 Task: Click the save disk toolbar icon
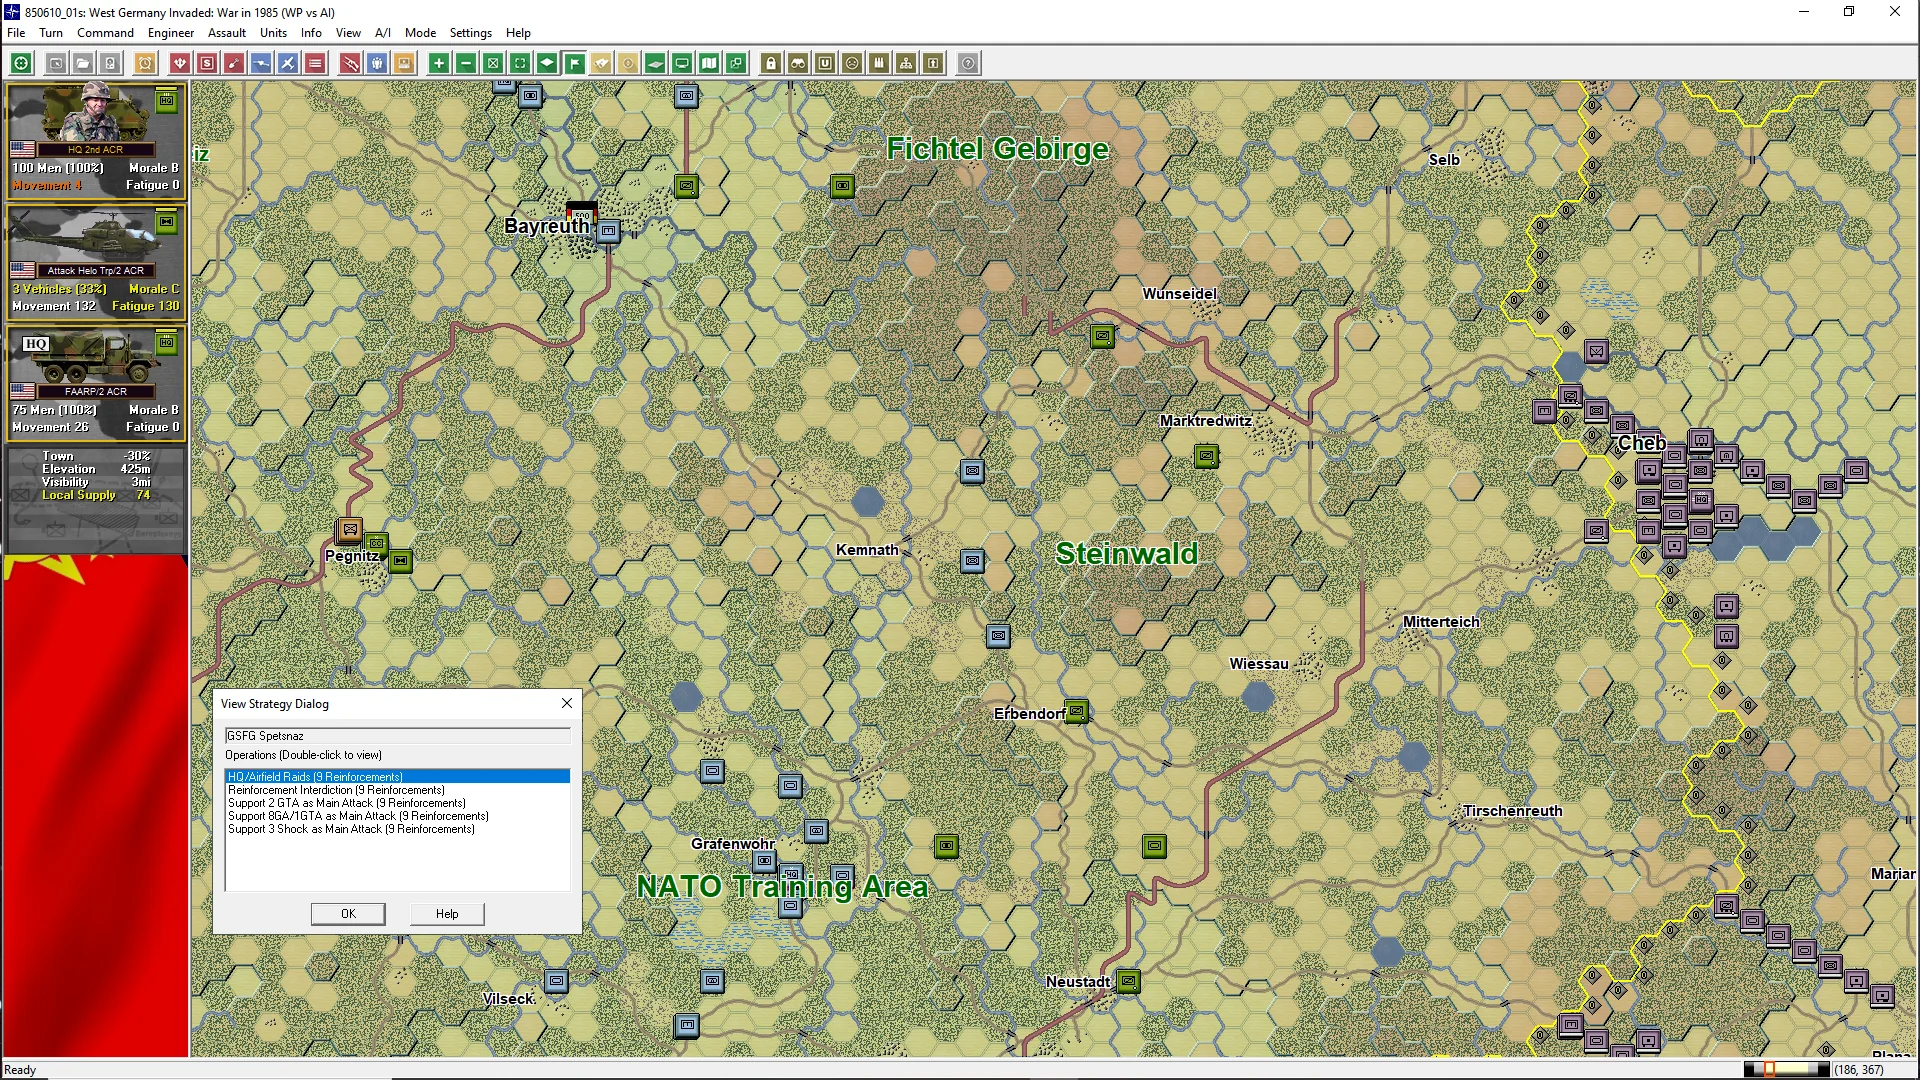click(110, 63)
